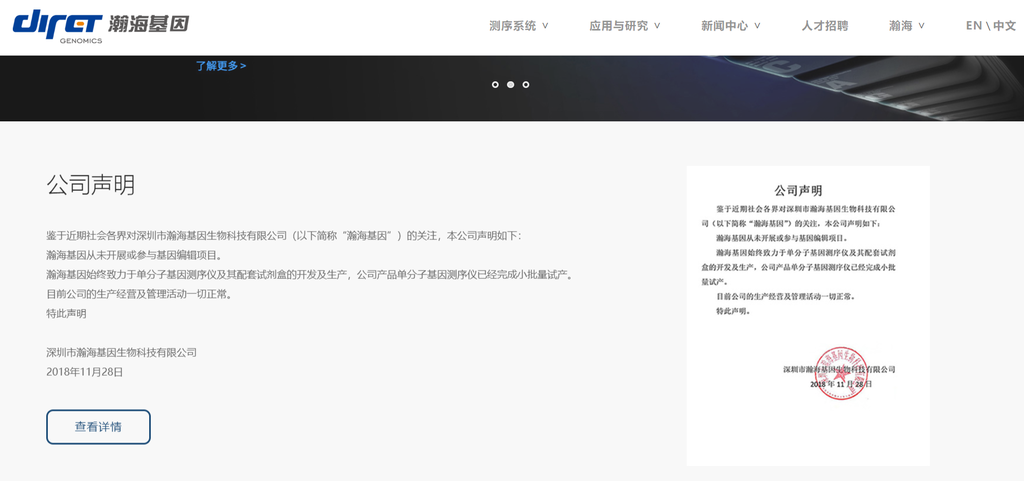Expand the arrow next to 新闻中心
1024x481 pixels.
pyautogui.click(x=757, y=26)
